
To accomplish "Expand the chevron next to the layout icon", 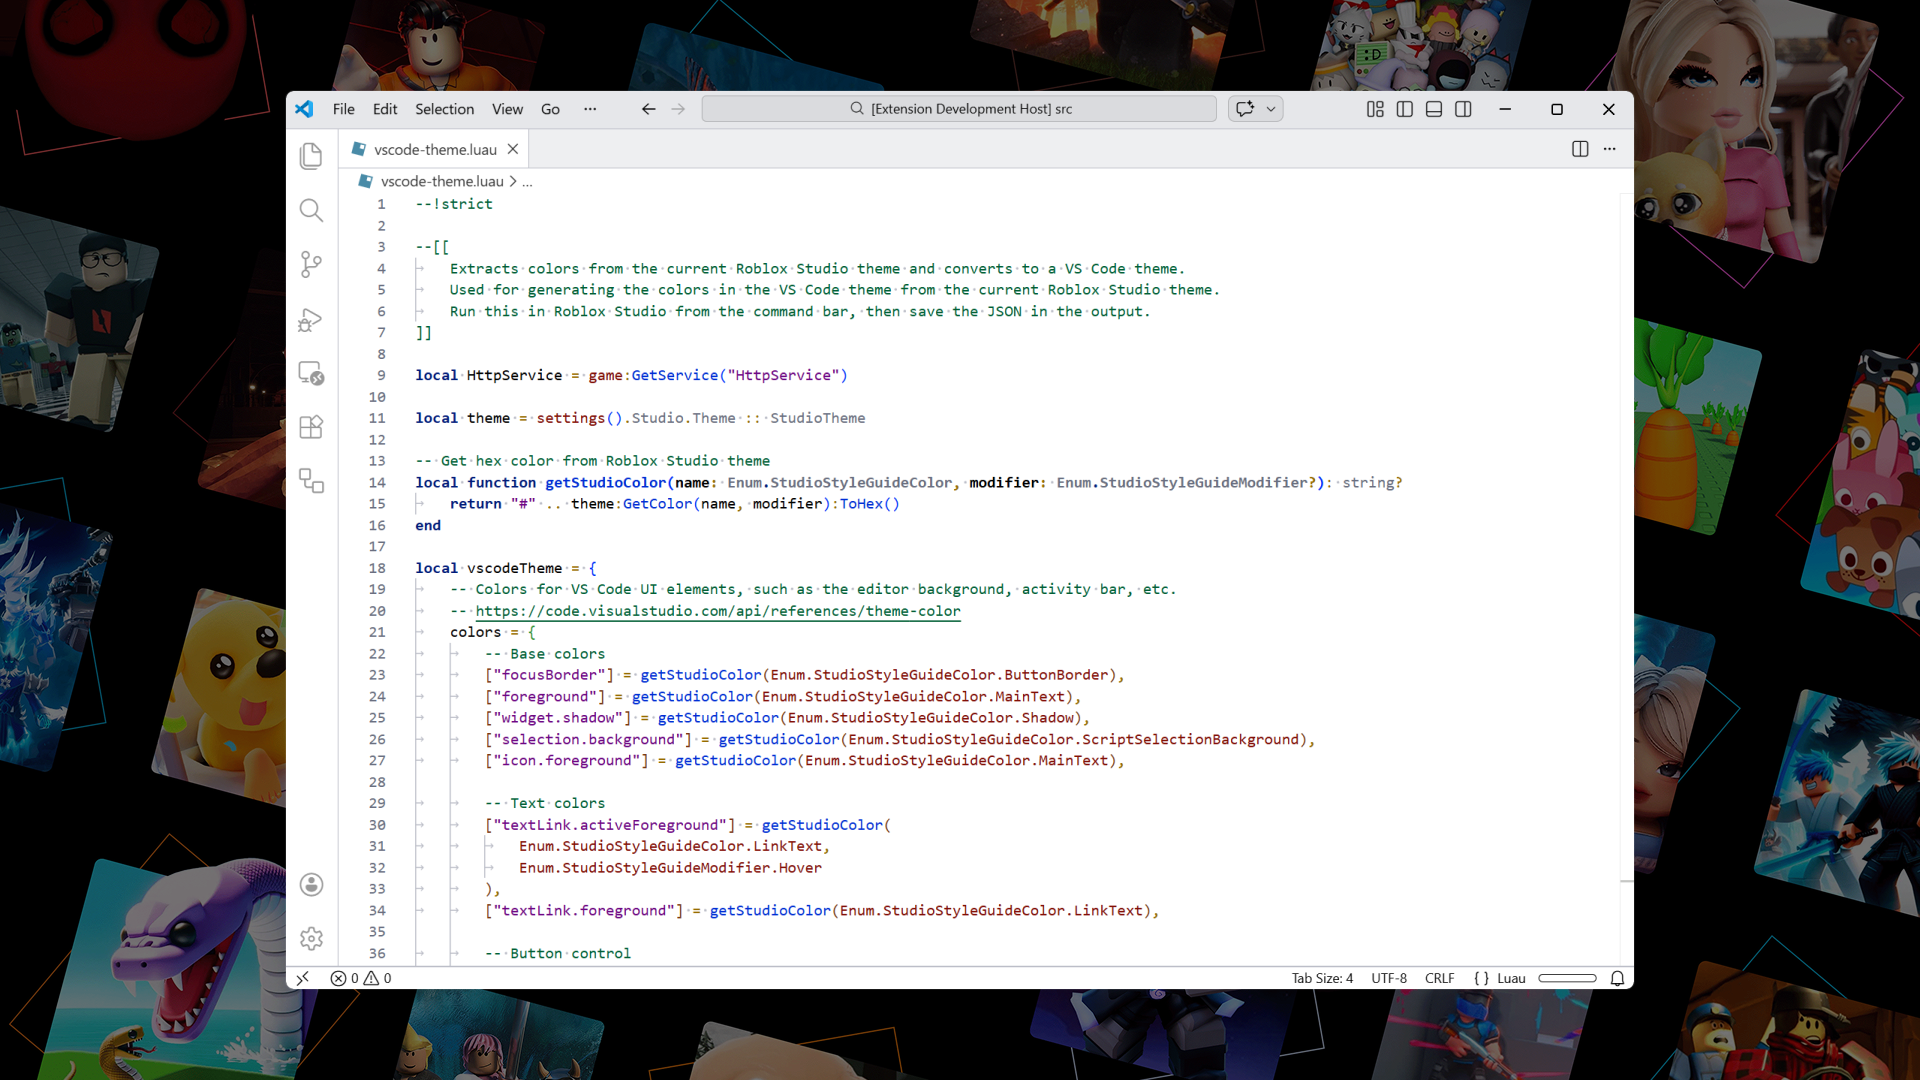I will 1268,109.
